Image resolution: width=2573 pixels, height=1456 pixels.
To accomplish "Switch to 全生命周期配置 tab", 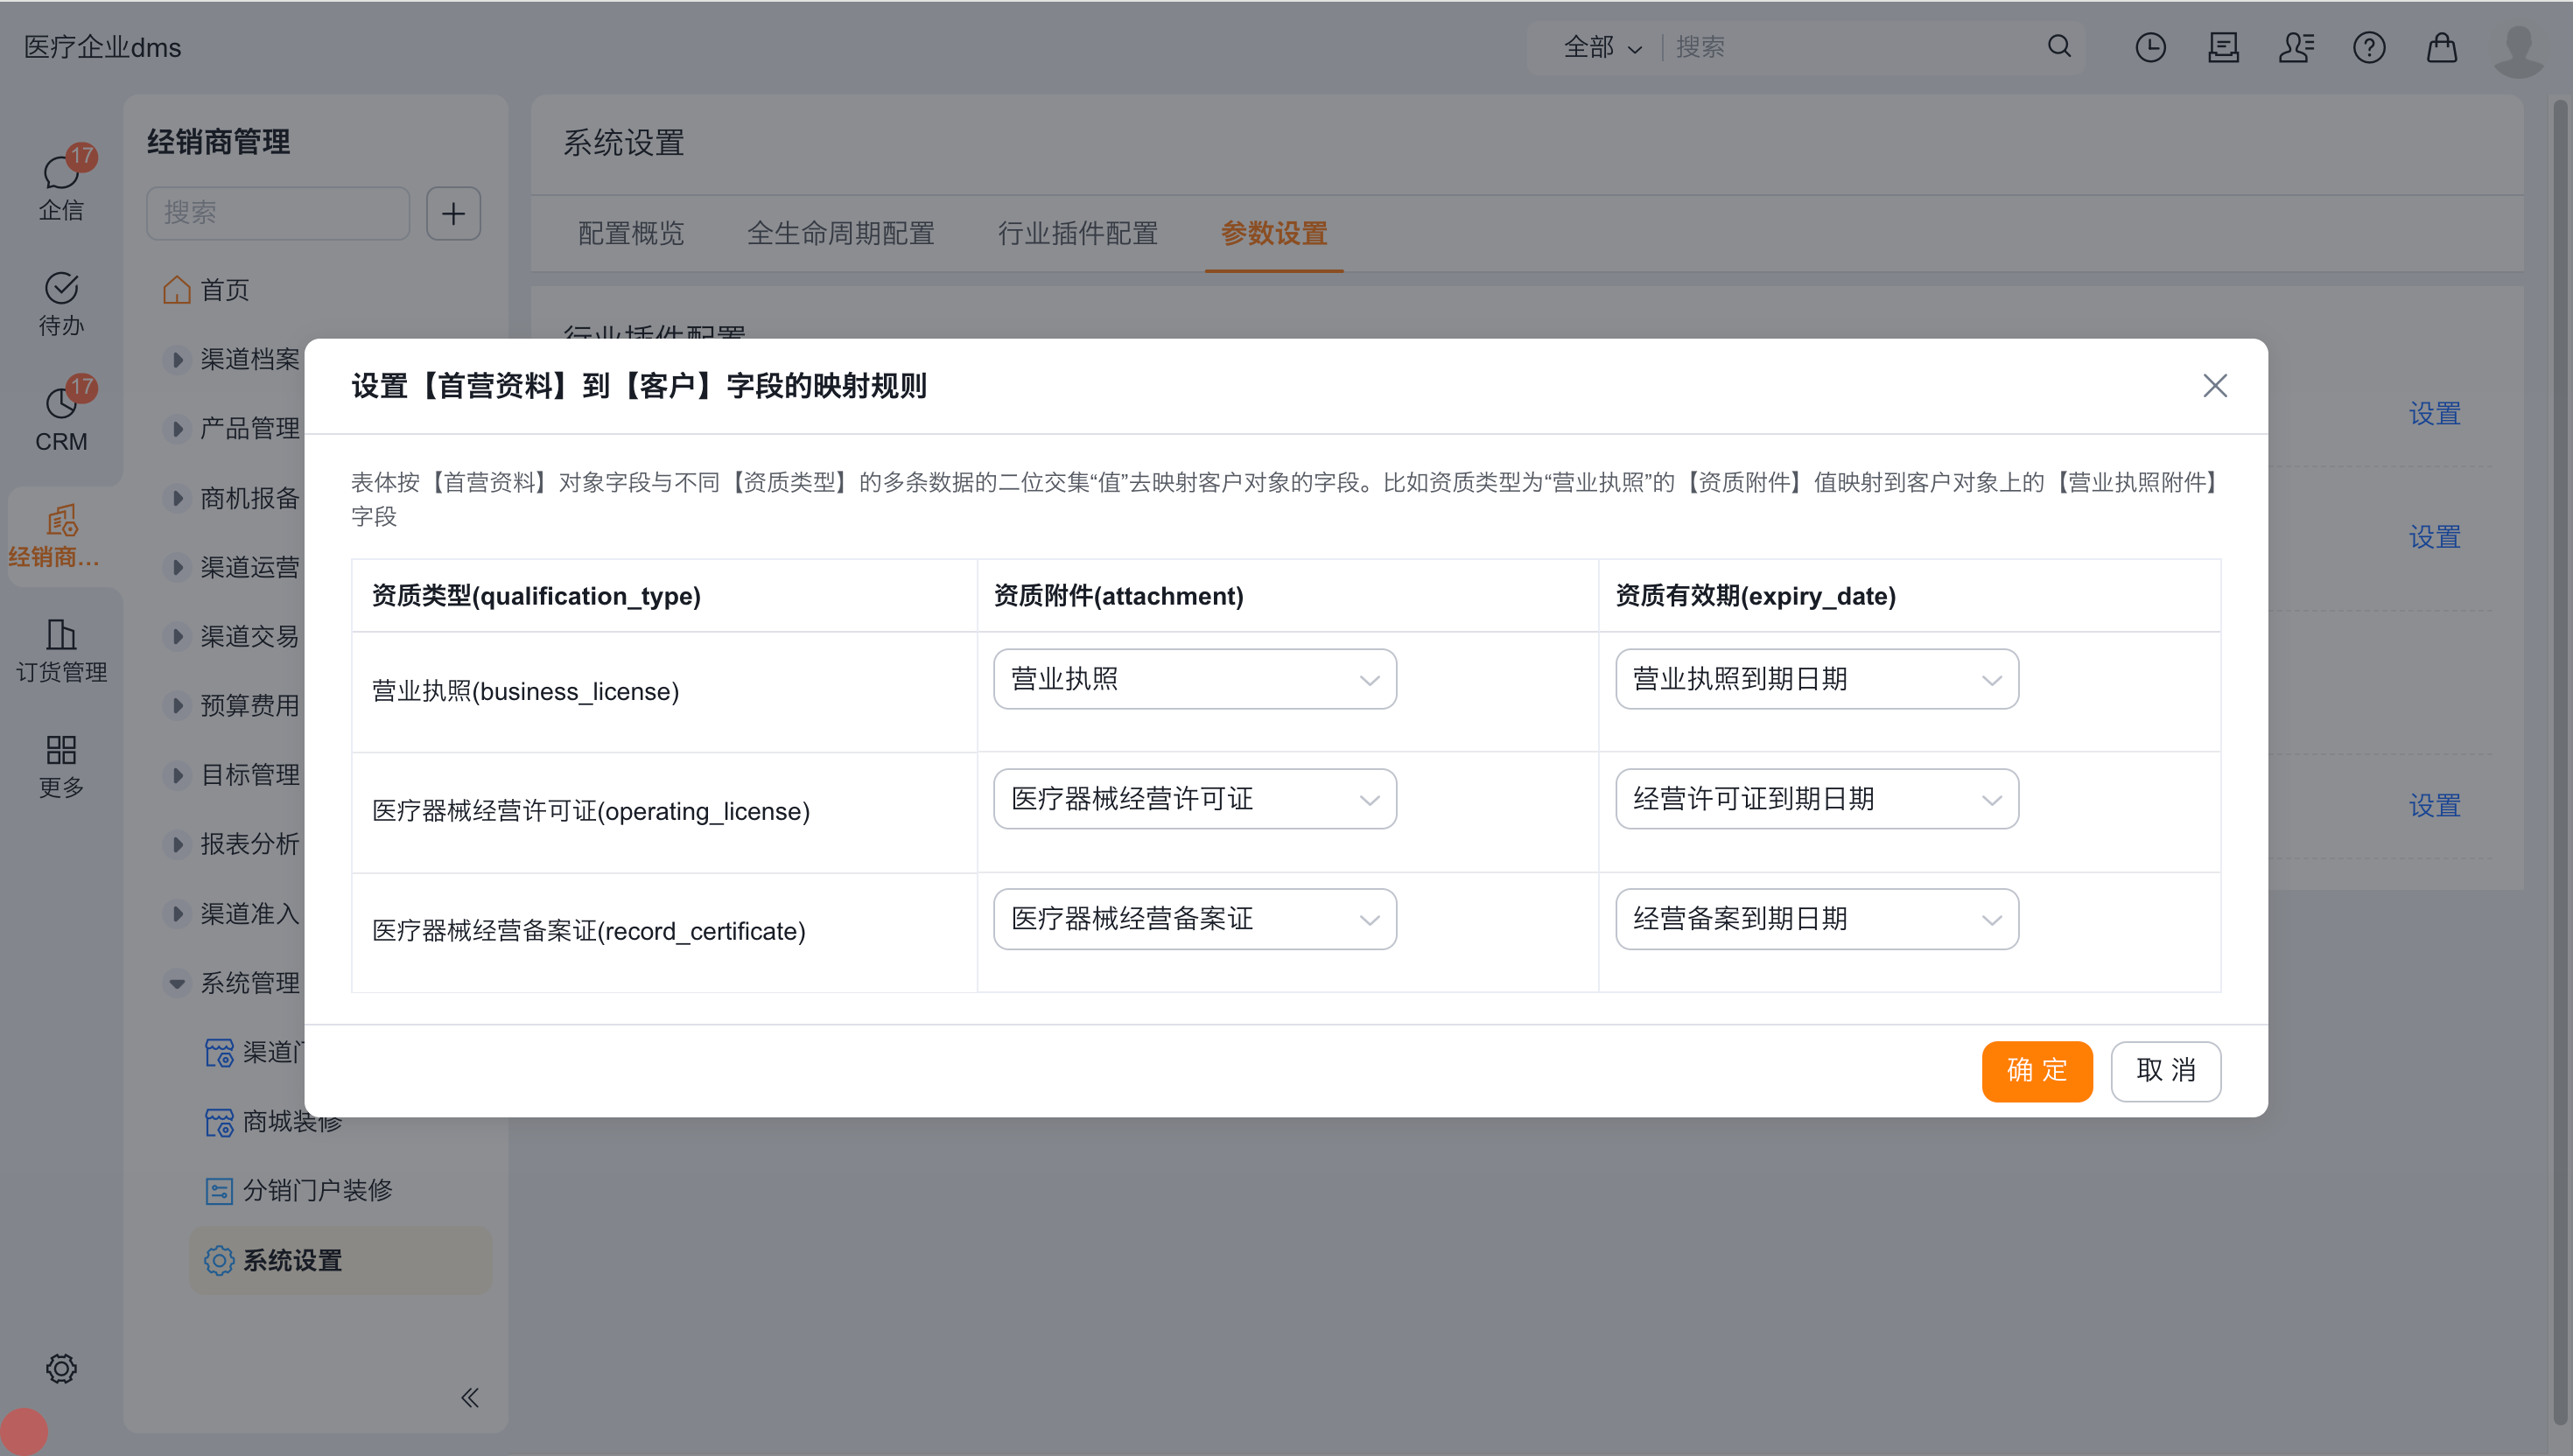I will [840, 233].
